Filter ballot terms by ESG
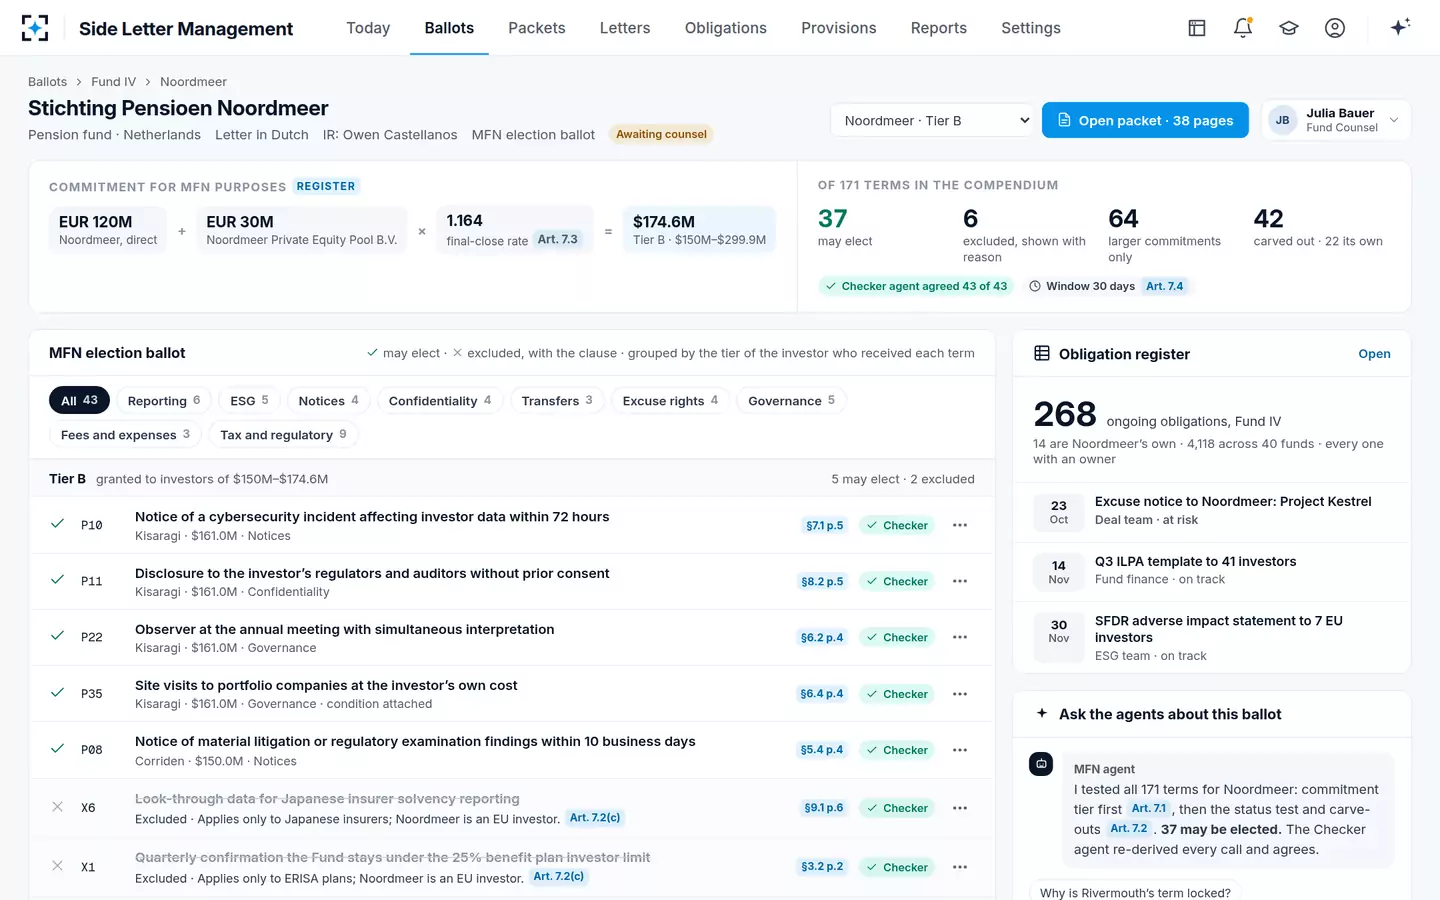This screenshot has width=1440, height=900. [x=249, y=401]
